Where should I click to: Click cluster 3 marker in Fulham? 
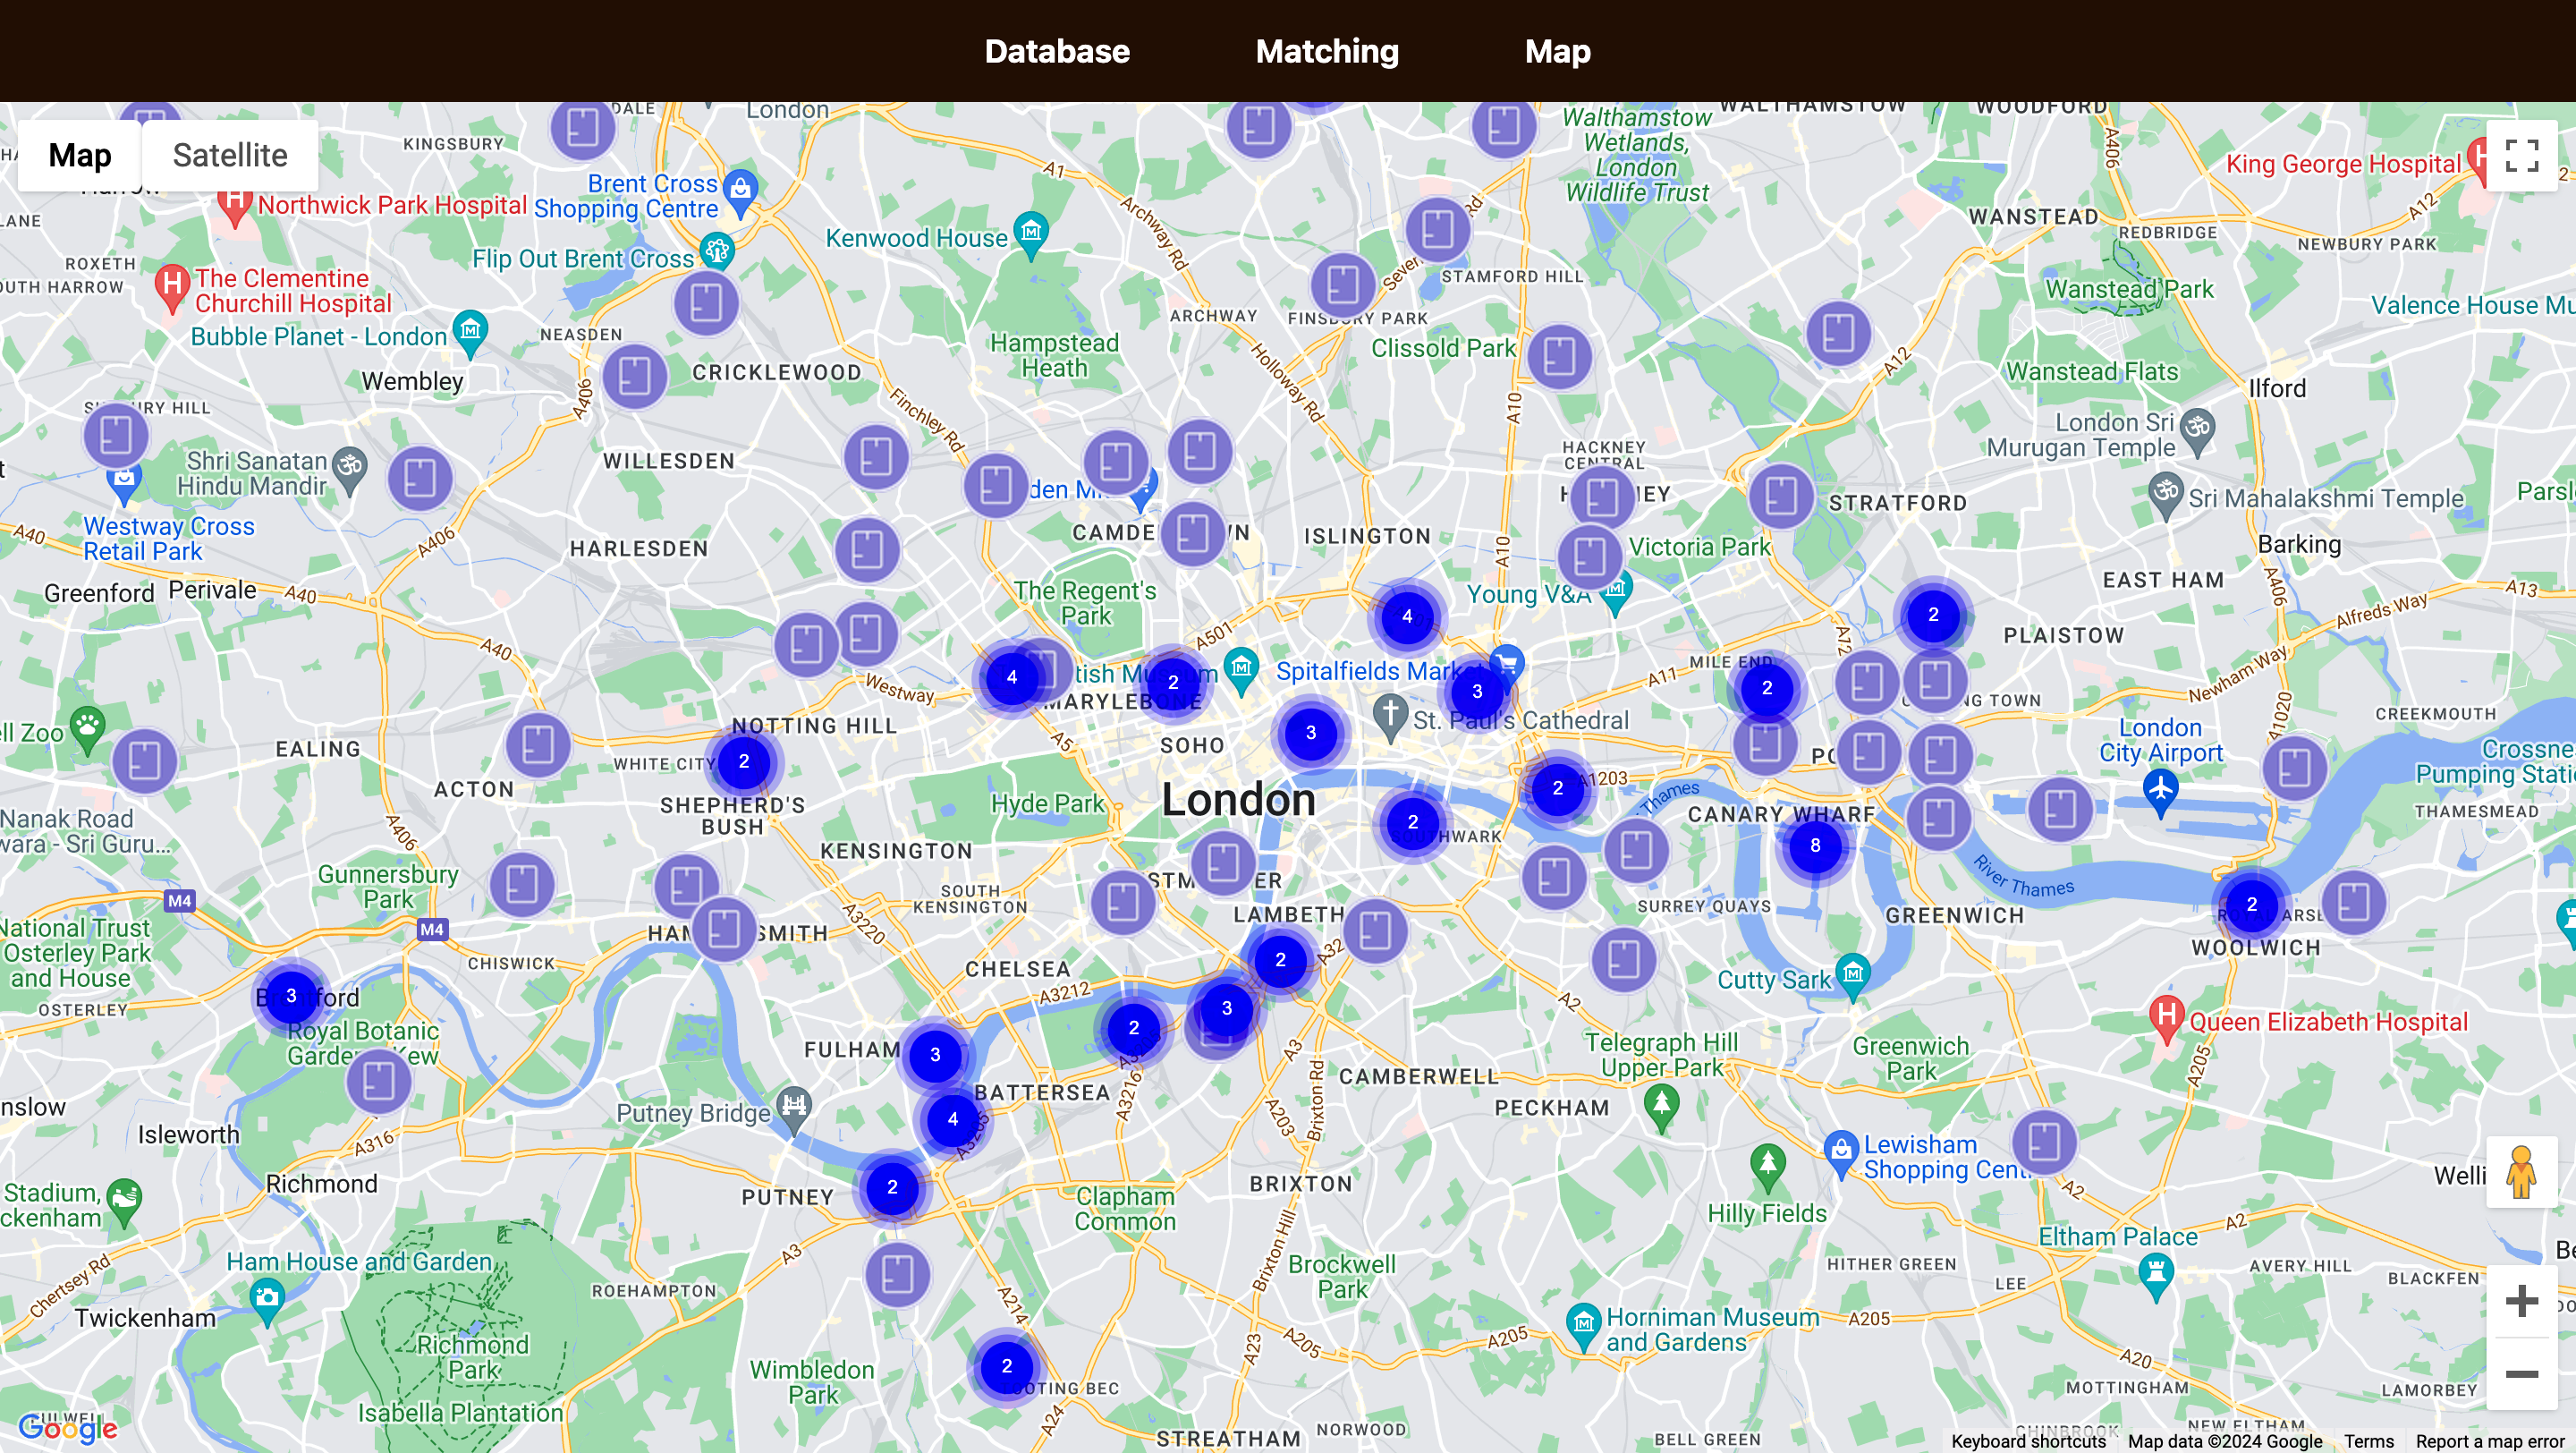click(935, 1055)
